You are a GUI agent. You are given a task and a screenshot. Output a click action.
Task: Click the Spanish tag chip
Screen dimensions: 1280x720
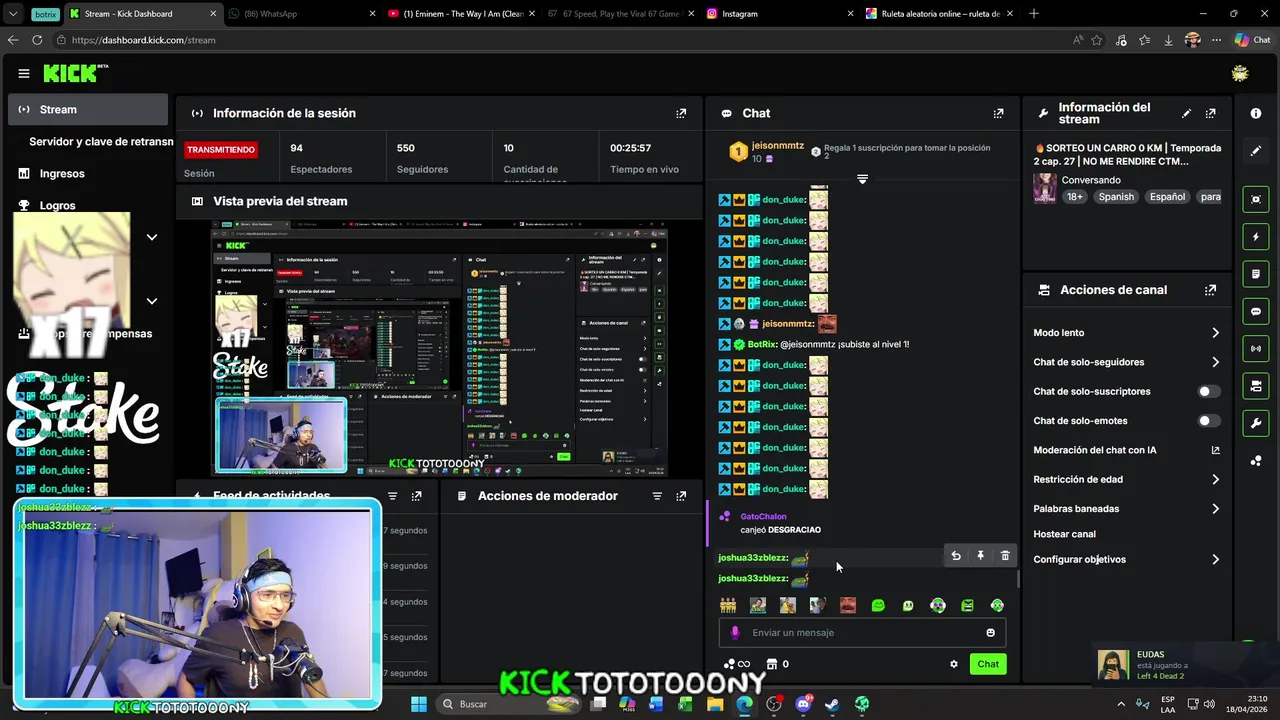[x=1116, y=197]
